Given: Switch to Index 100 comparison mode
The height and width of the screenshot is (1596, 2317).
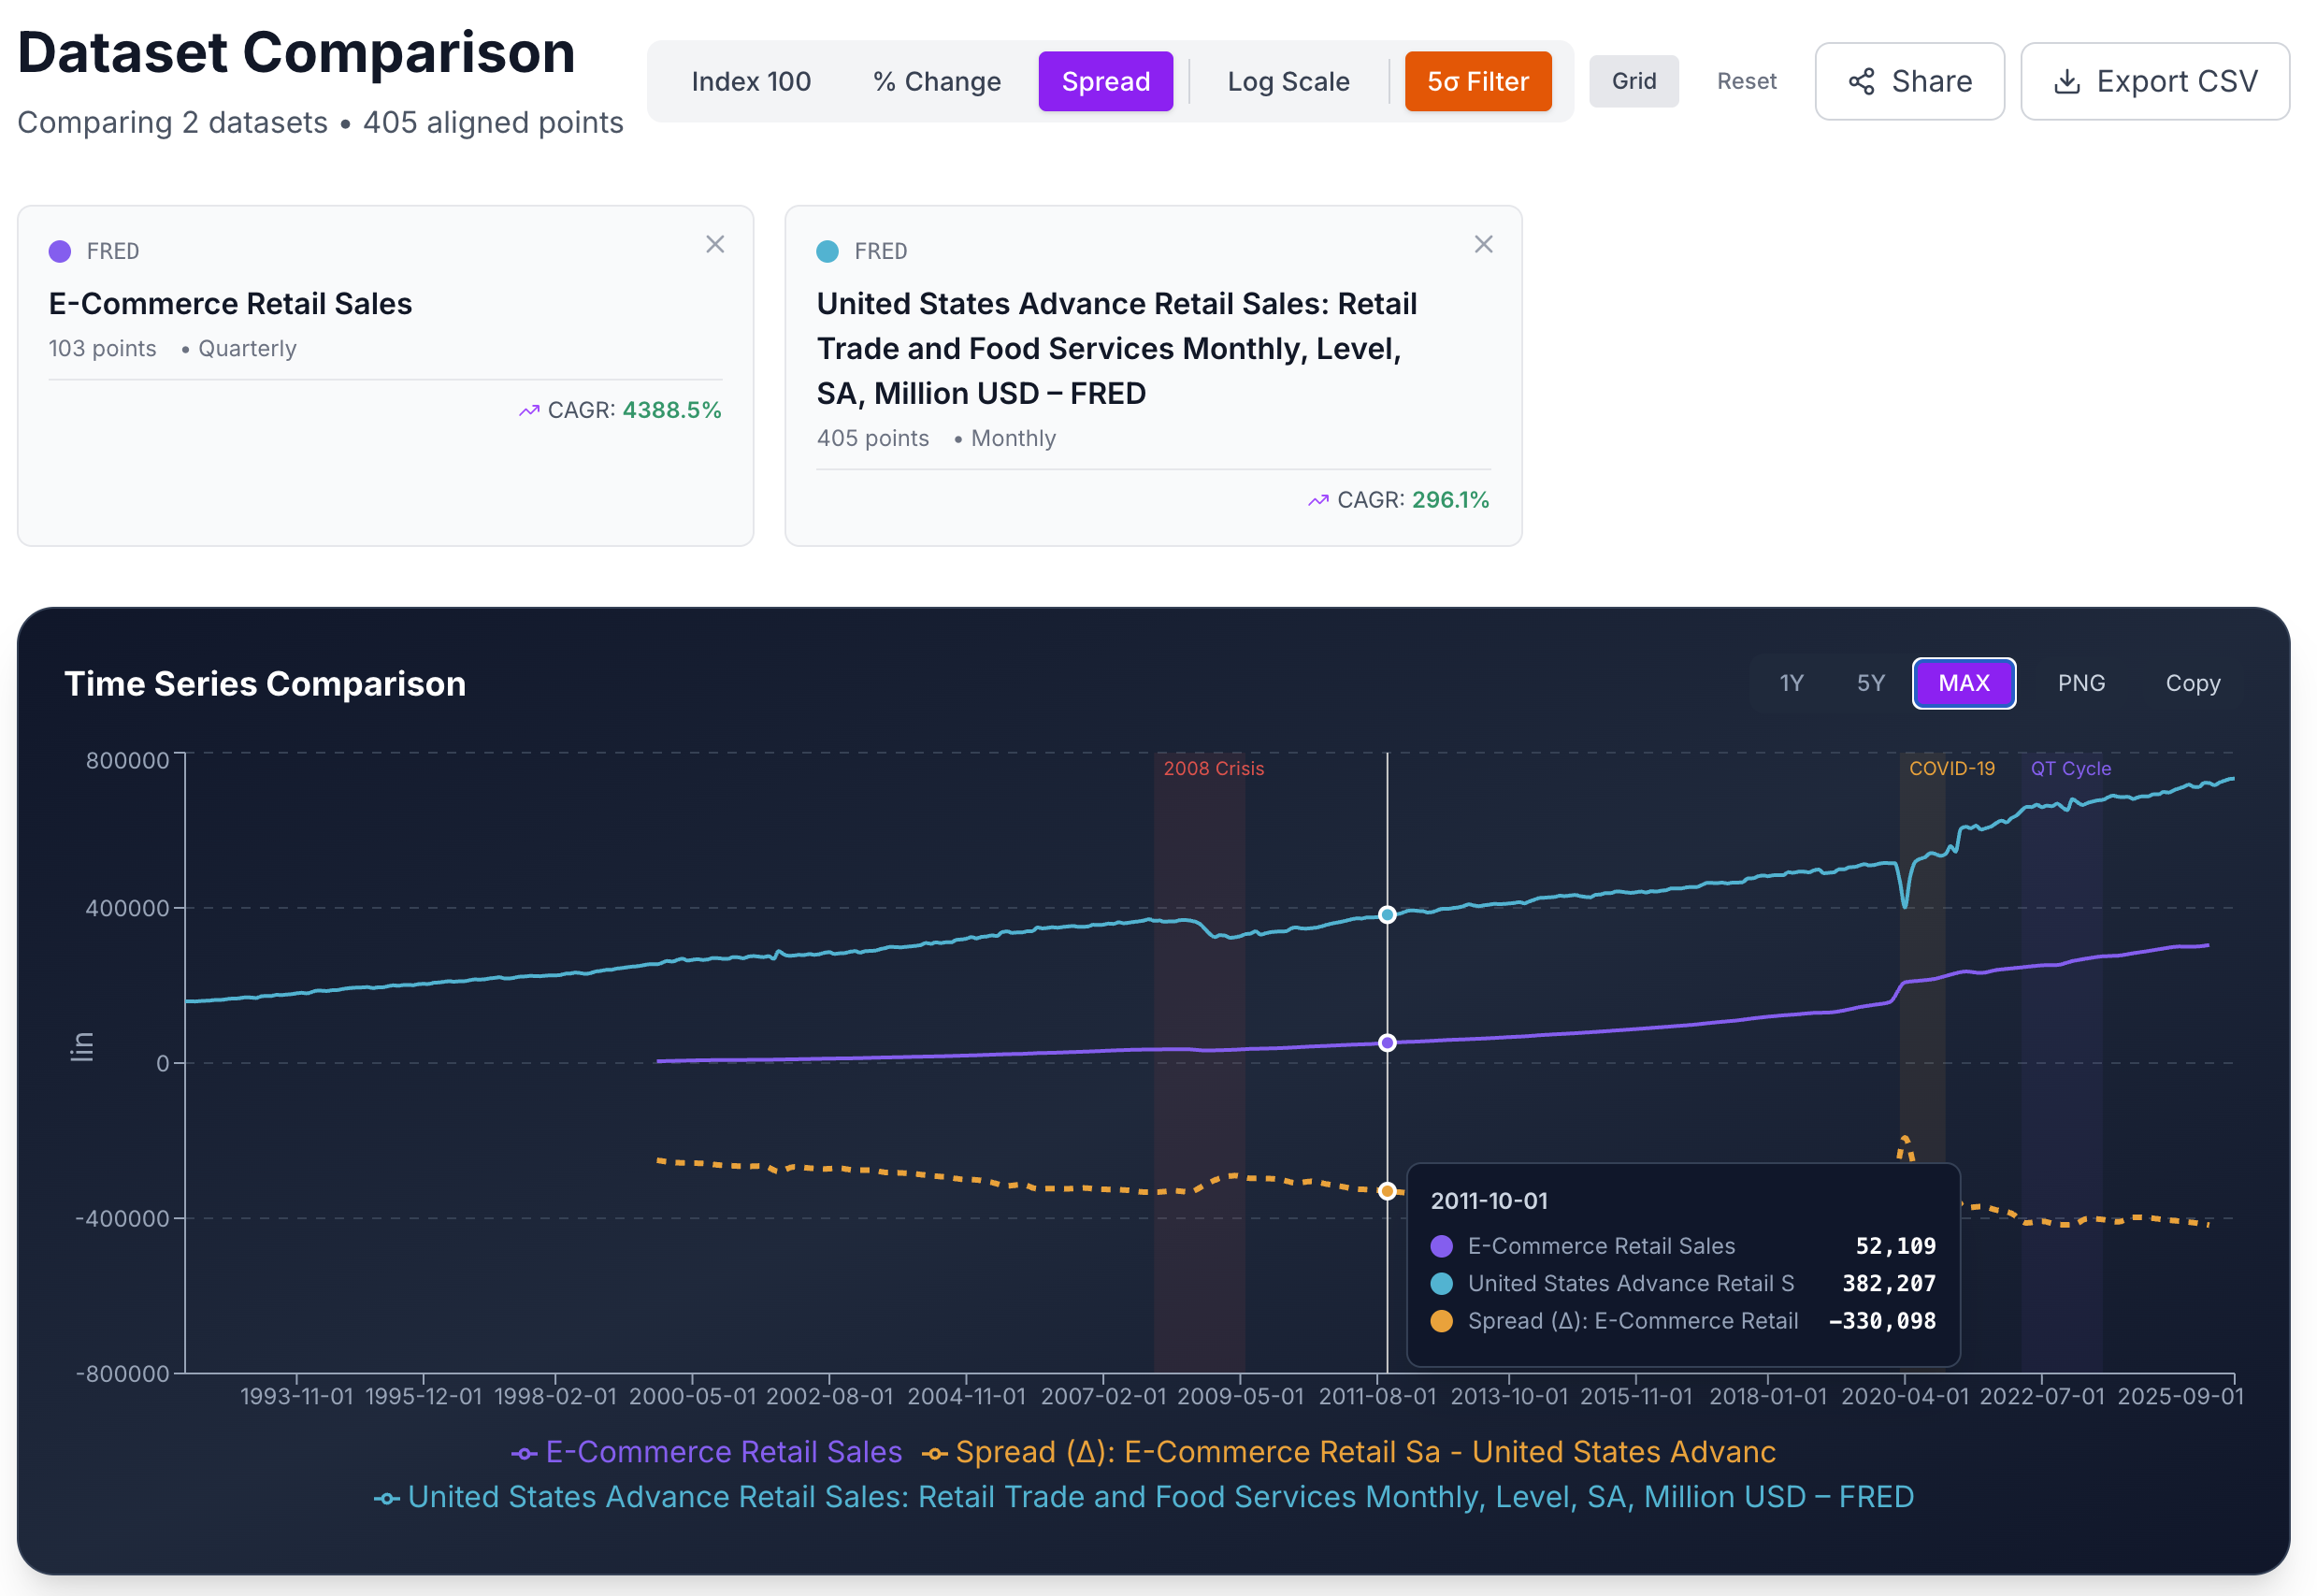Looking at the screenshot, I should pos(751,81).
